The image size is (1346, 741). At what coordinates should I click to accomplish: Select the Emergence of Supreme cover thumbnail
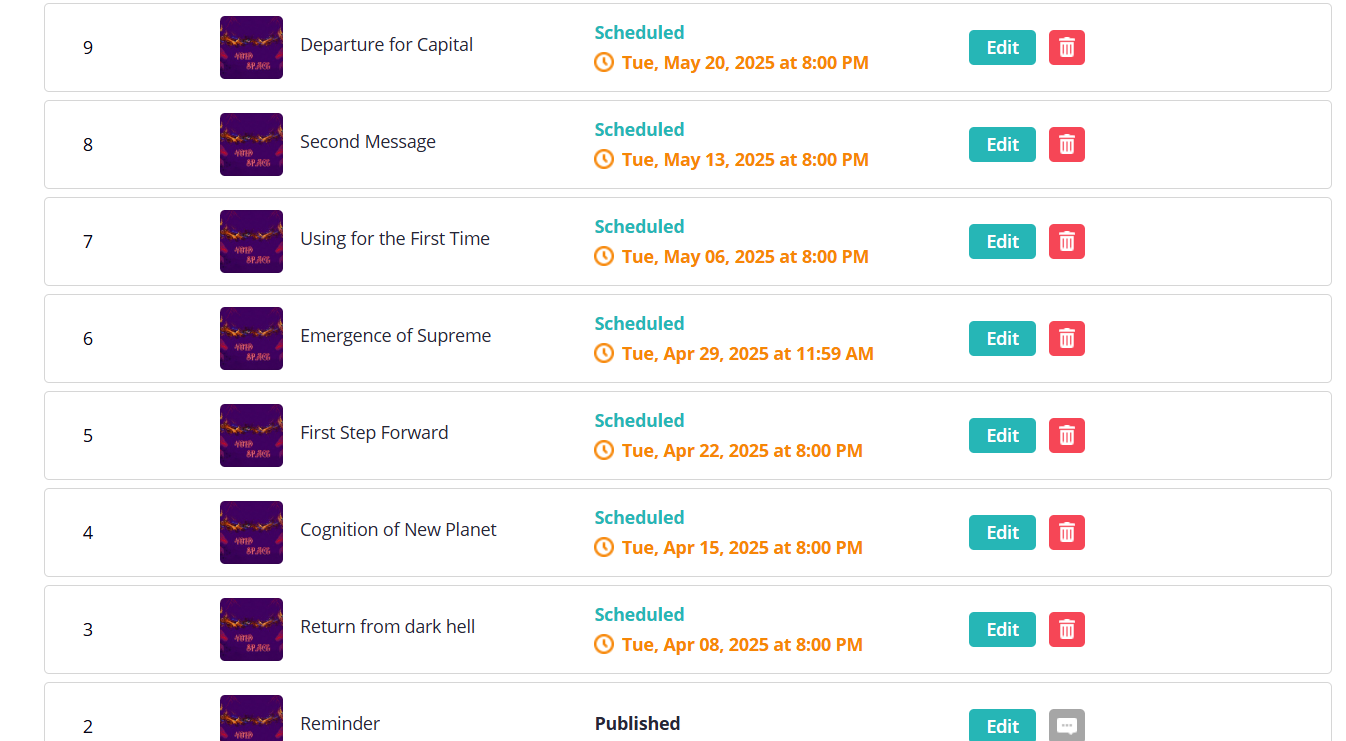pyautogui.click(x=251, y=339)
